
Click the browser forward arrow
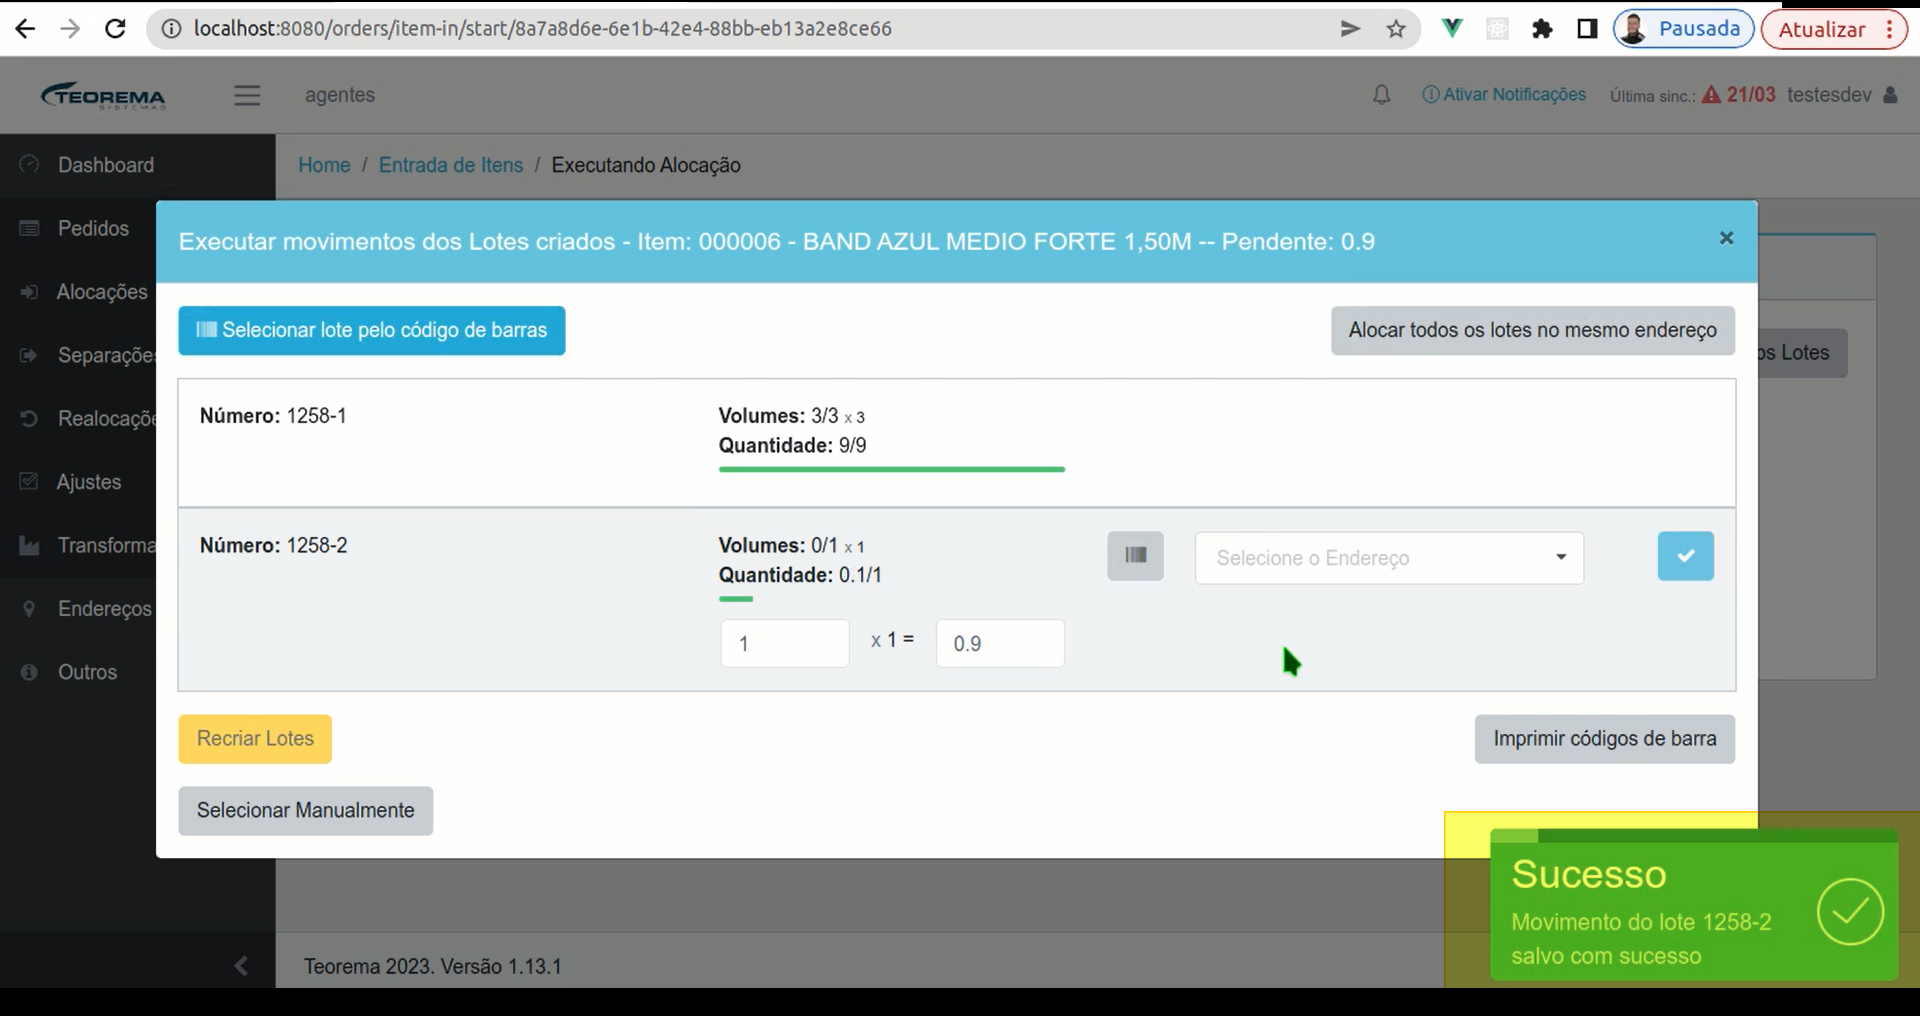pyautogui.click(x=70, y=29)
